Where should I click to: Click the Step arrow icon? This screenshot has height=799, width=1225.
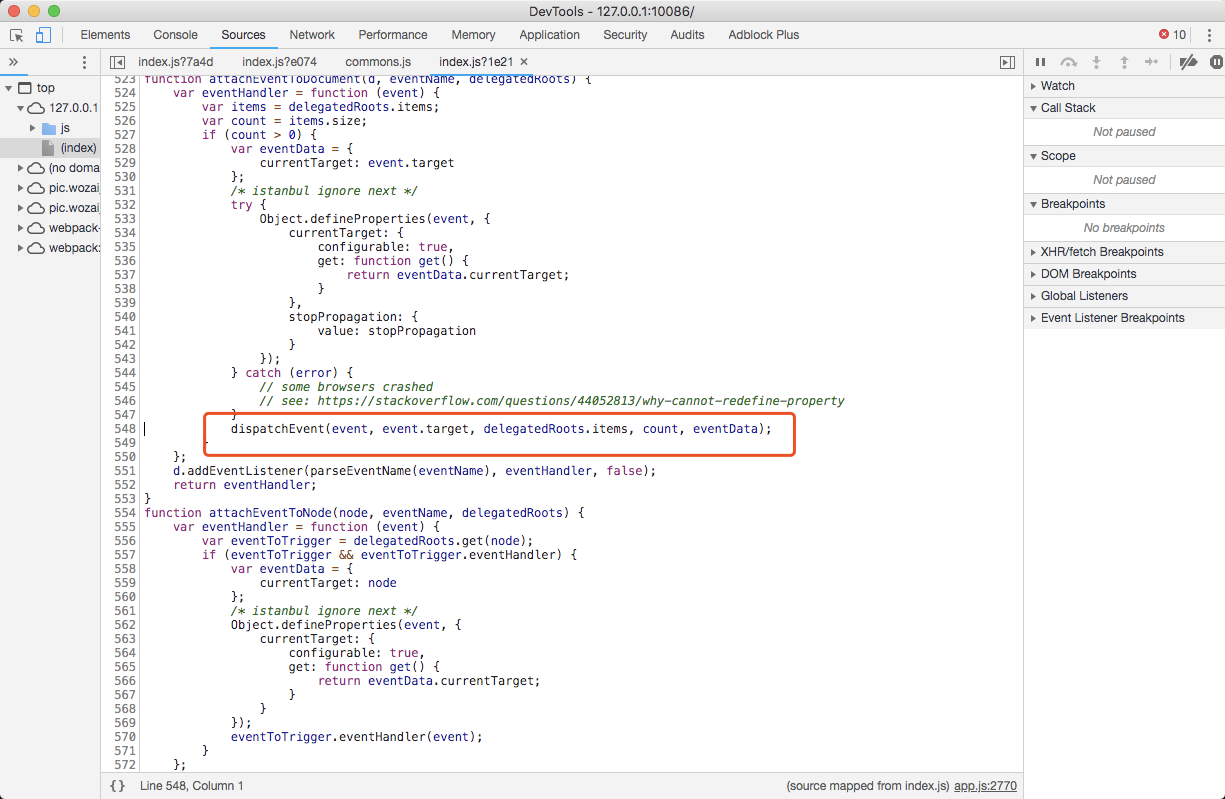coord(1151,62)
